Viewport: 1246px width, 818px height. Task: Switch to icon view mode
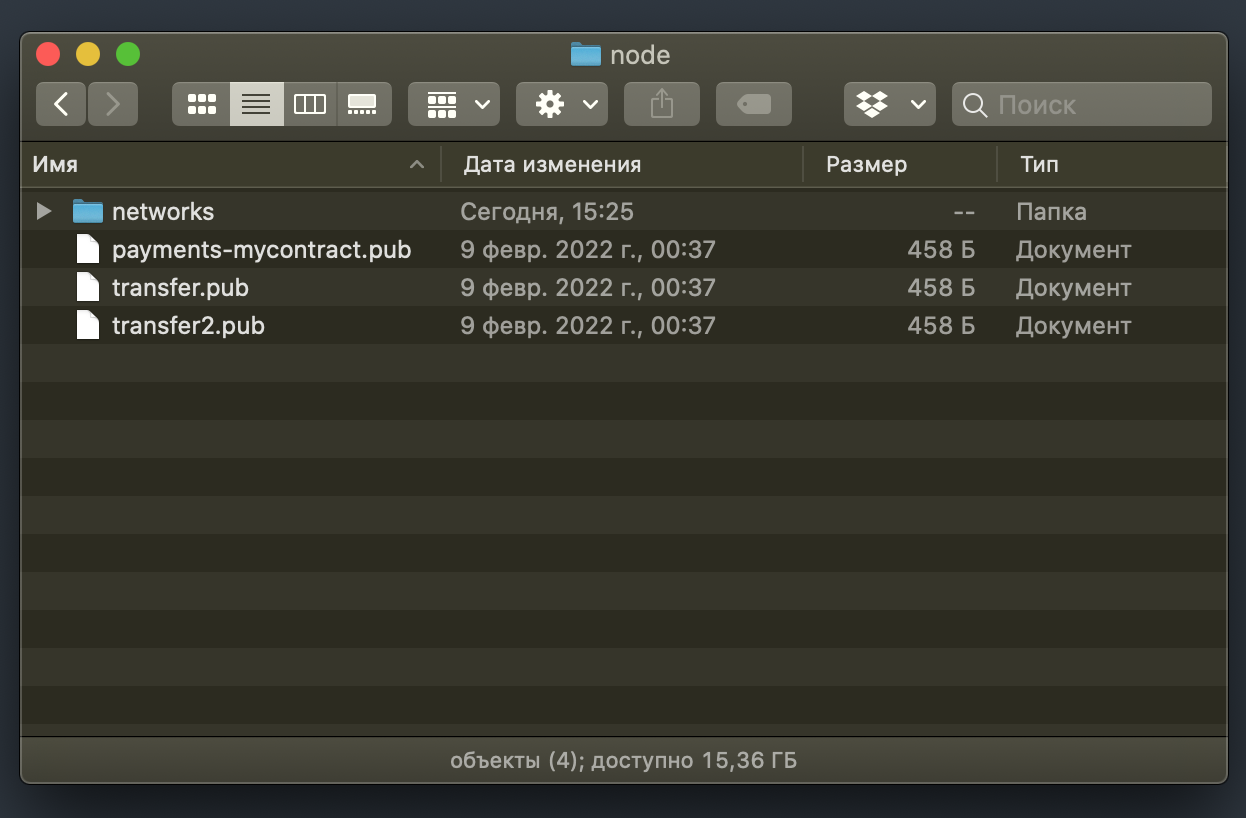tap(202, 104)
